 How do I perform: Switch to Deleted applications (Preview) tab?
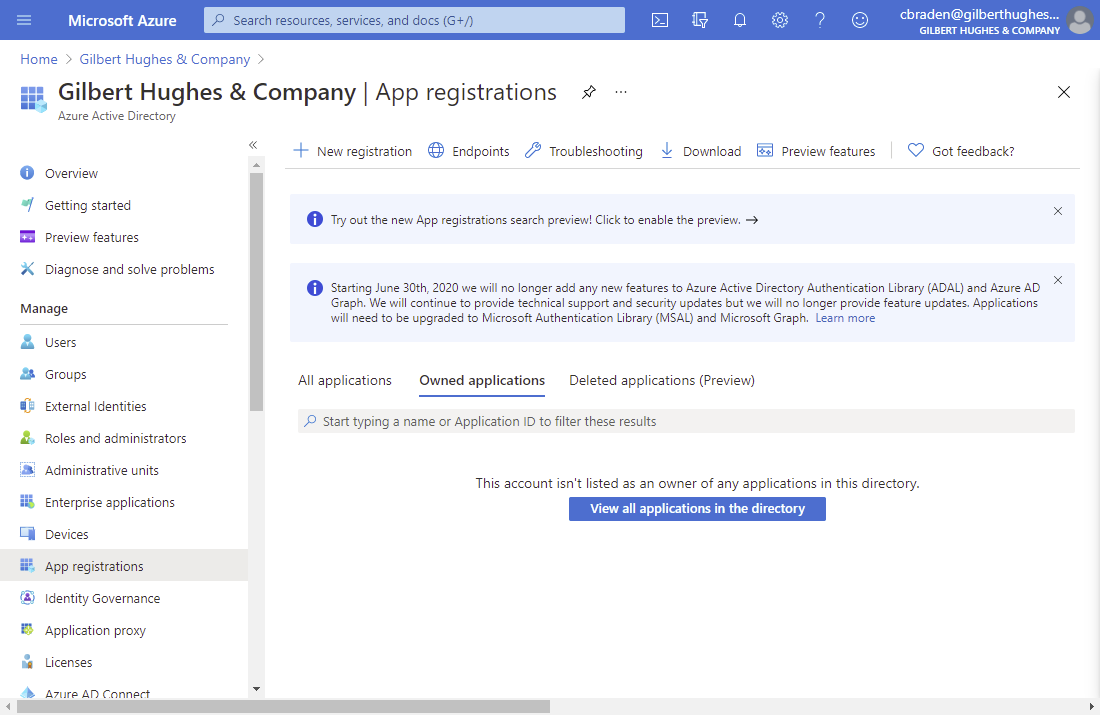[662, 380]
